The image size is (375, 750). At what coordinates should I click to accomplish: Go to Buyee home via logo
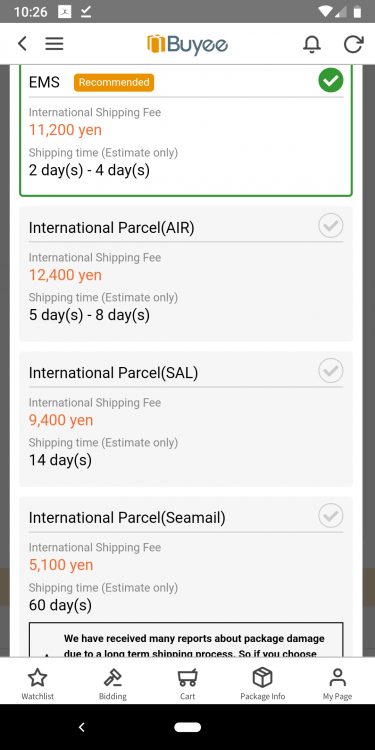pos(188,44)
